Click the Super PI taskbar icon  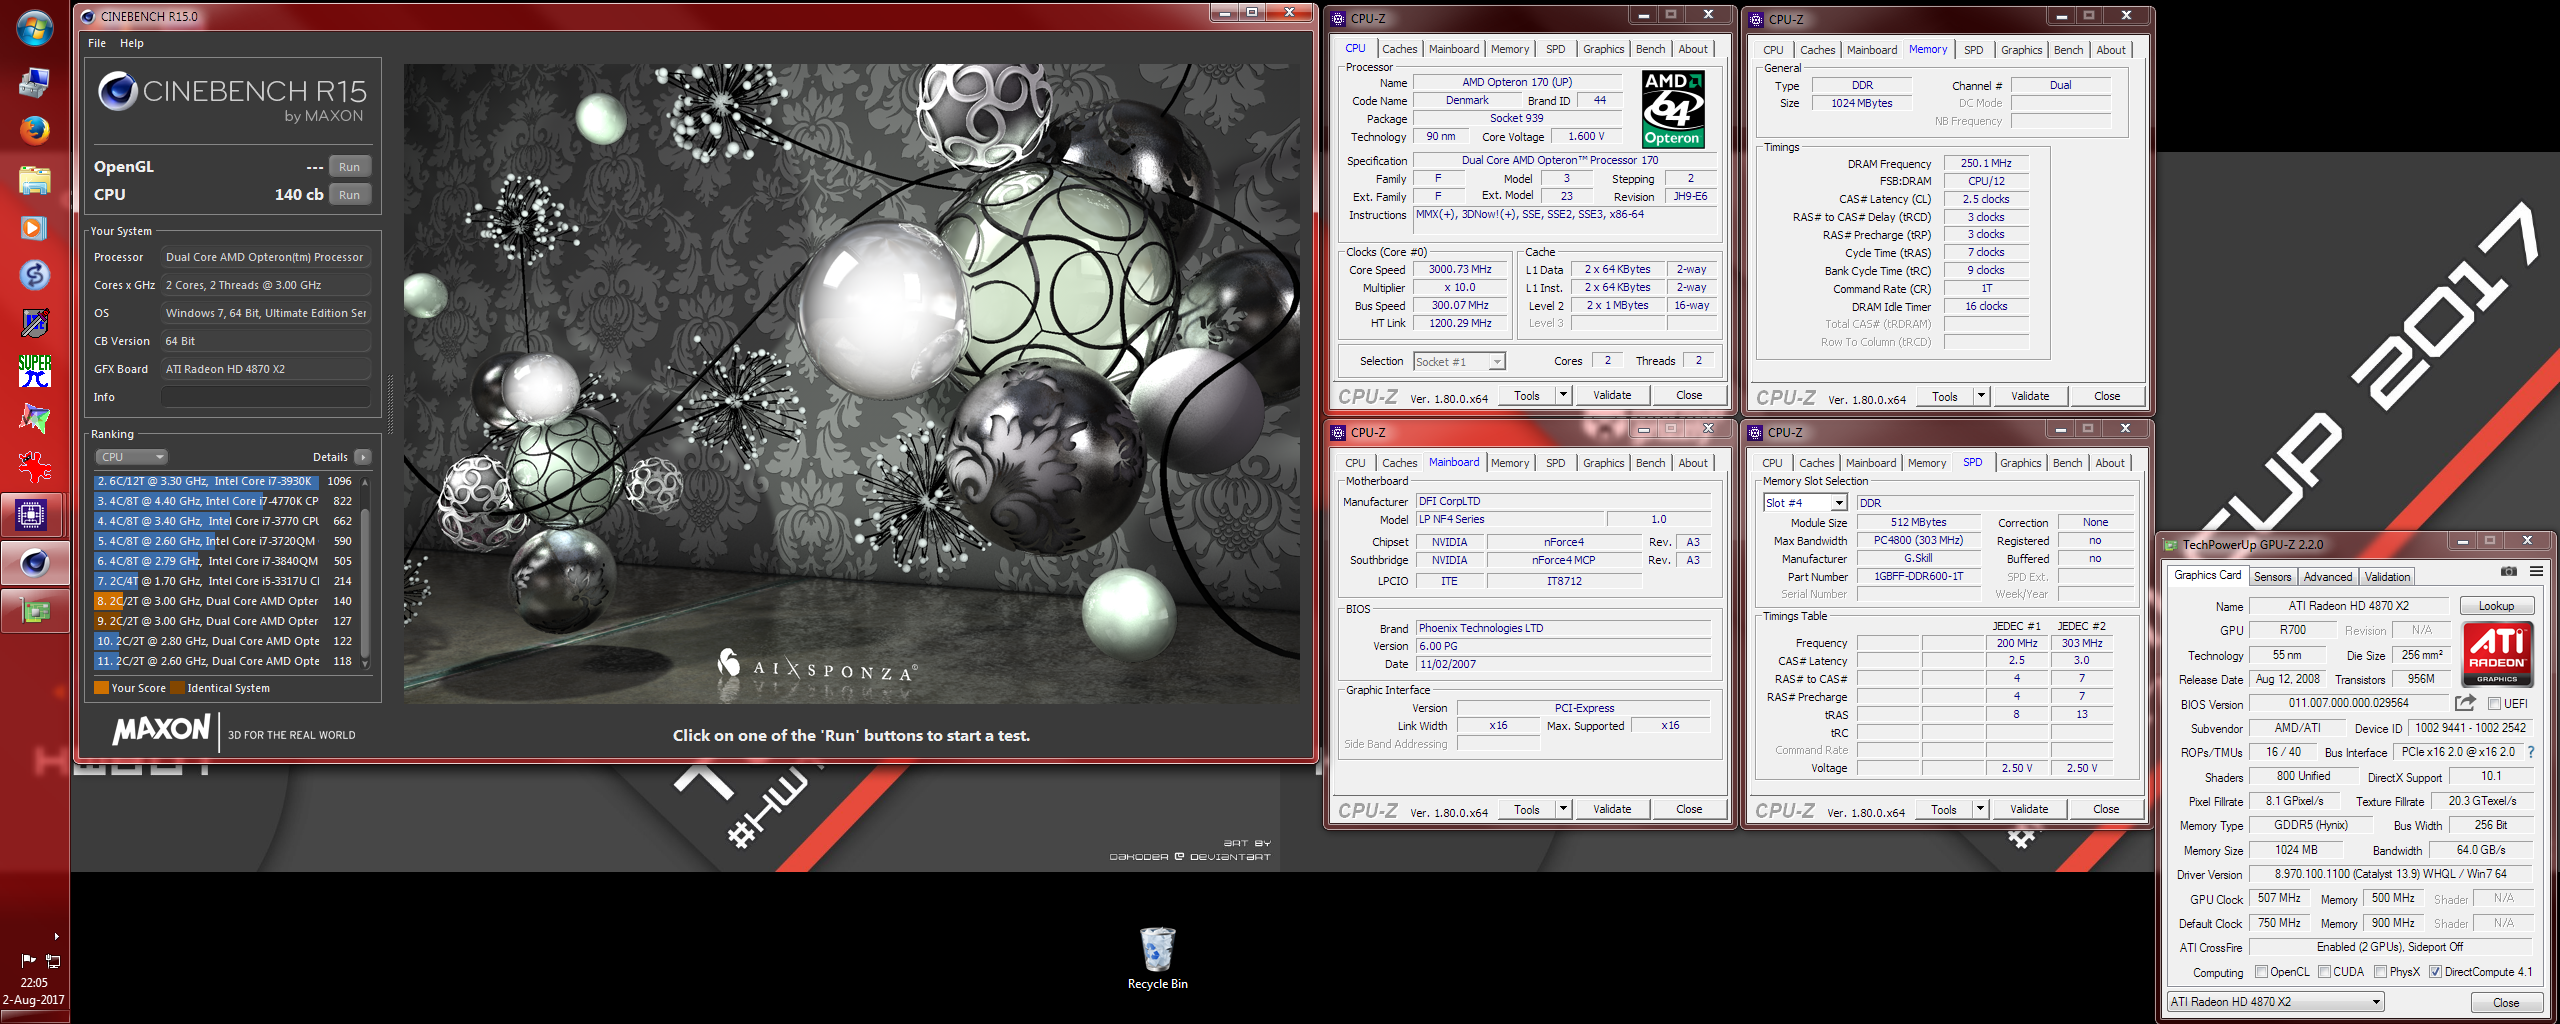34,372
